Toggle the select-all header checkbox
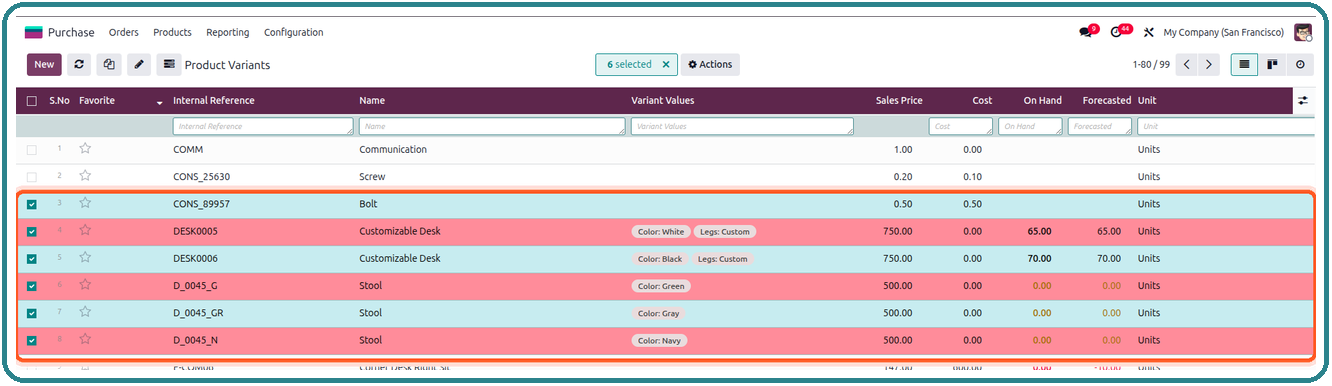This screenshot has height=386, width=1332. coord(32,101)
